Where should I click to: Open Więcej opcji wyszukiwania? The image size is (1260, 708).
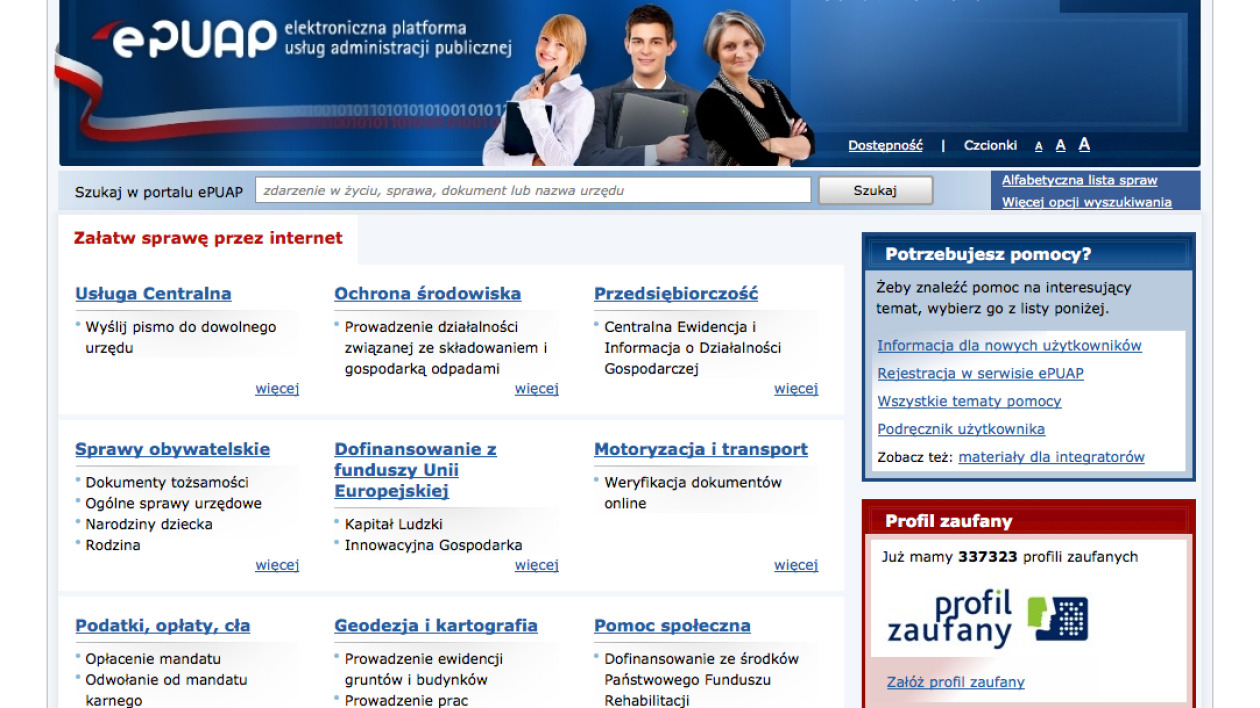[1087, 202]
